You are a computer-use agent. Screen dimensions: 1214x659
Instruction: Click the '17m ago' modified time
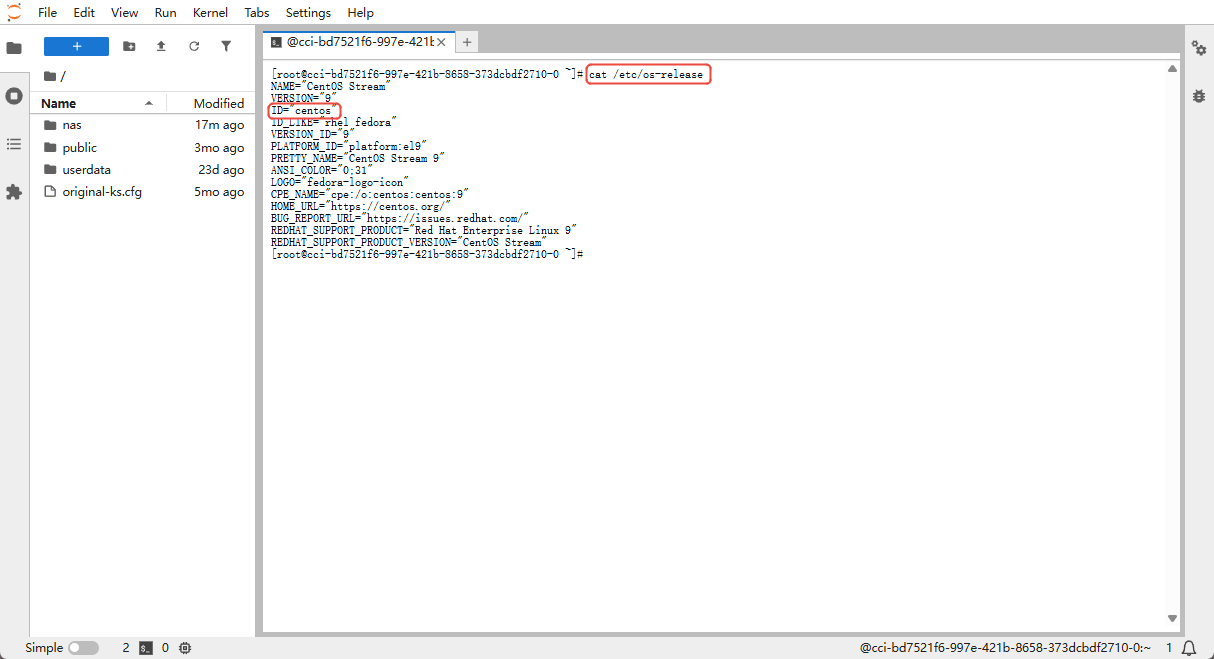(220, 125)
